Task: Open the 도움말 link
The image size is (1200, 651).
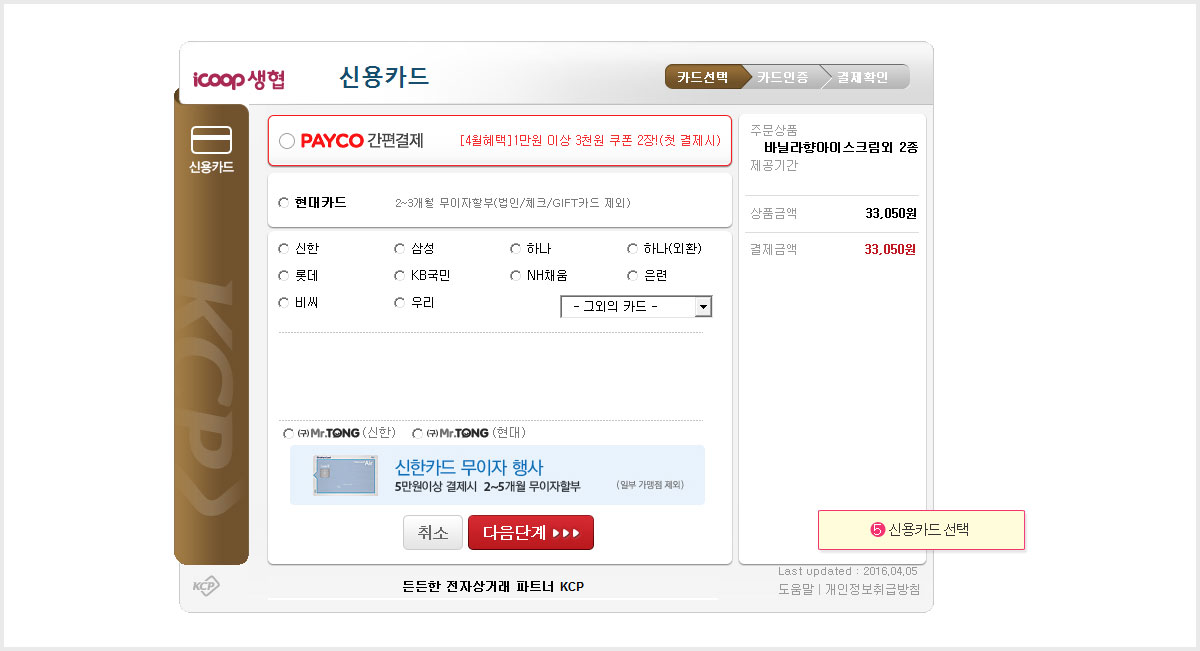Action: (x=796, y=589)
